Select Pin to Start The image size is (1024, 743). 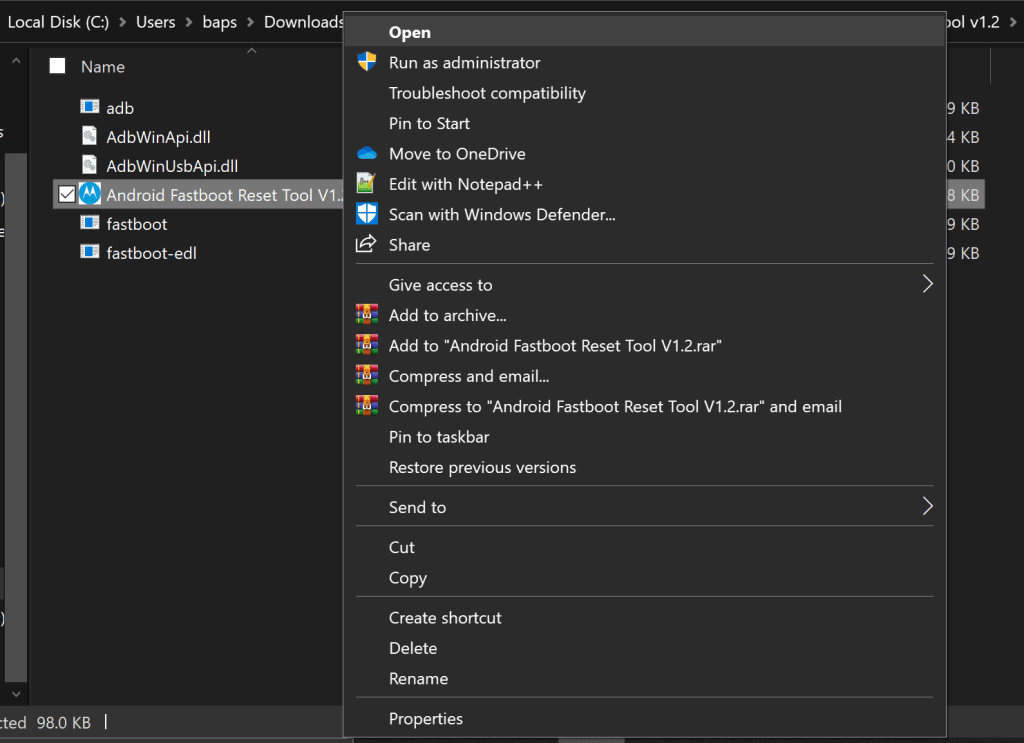pyautogui.click(x=645, y=123)
